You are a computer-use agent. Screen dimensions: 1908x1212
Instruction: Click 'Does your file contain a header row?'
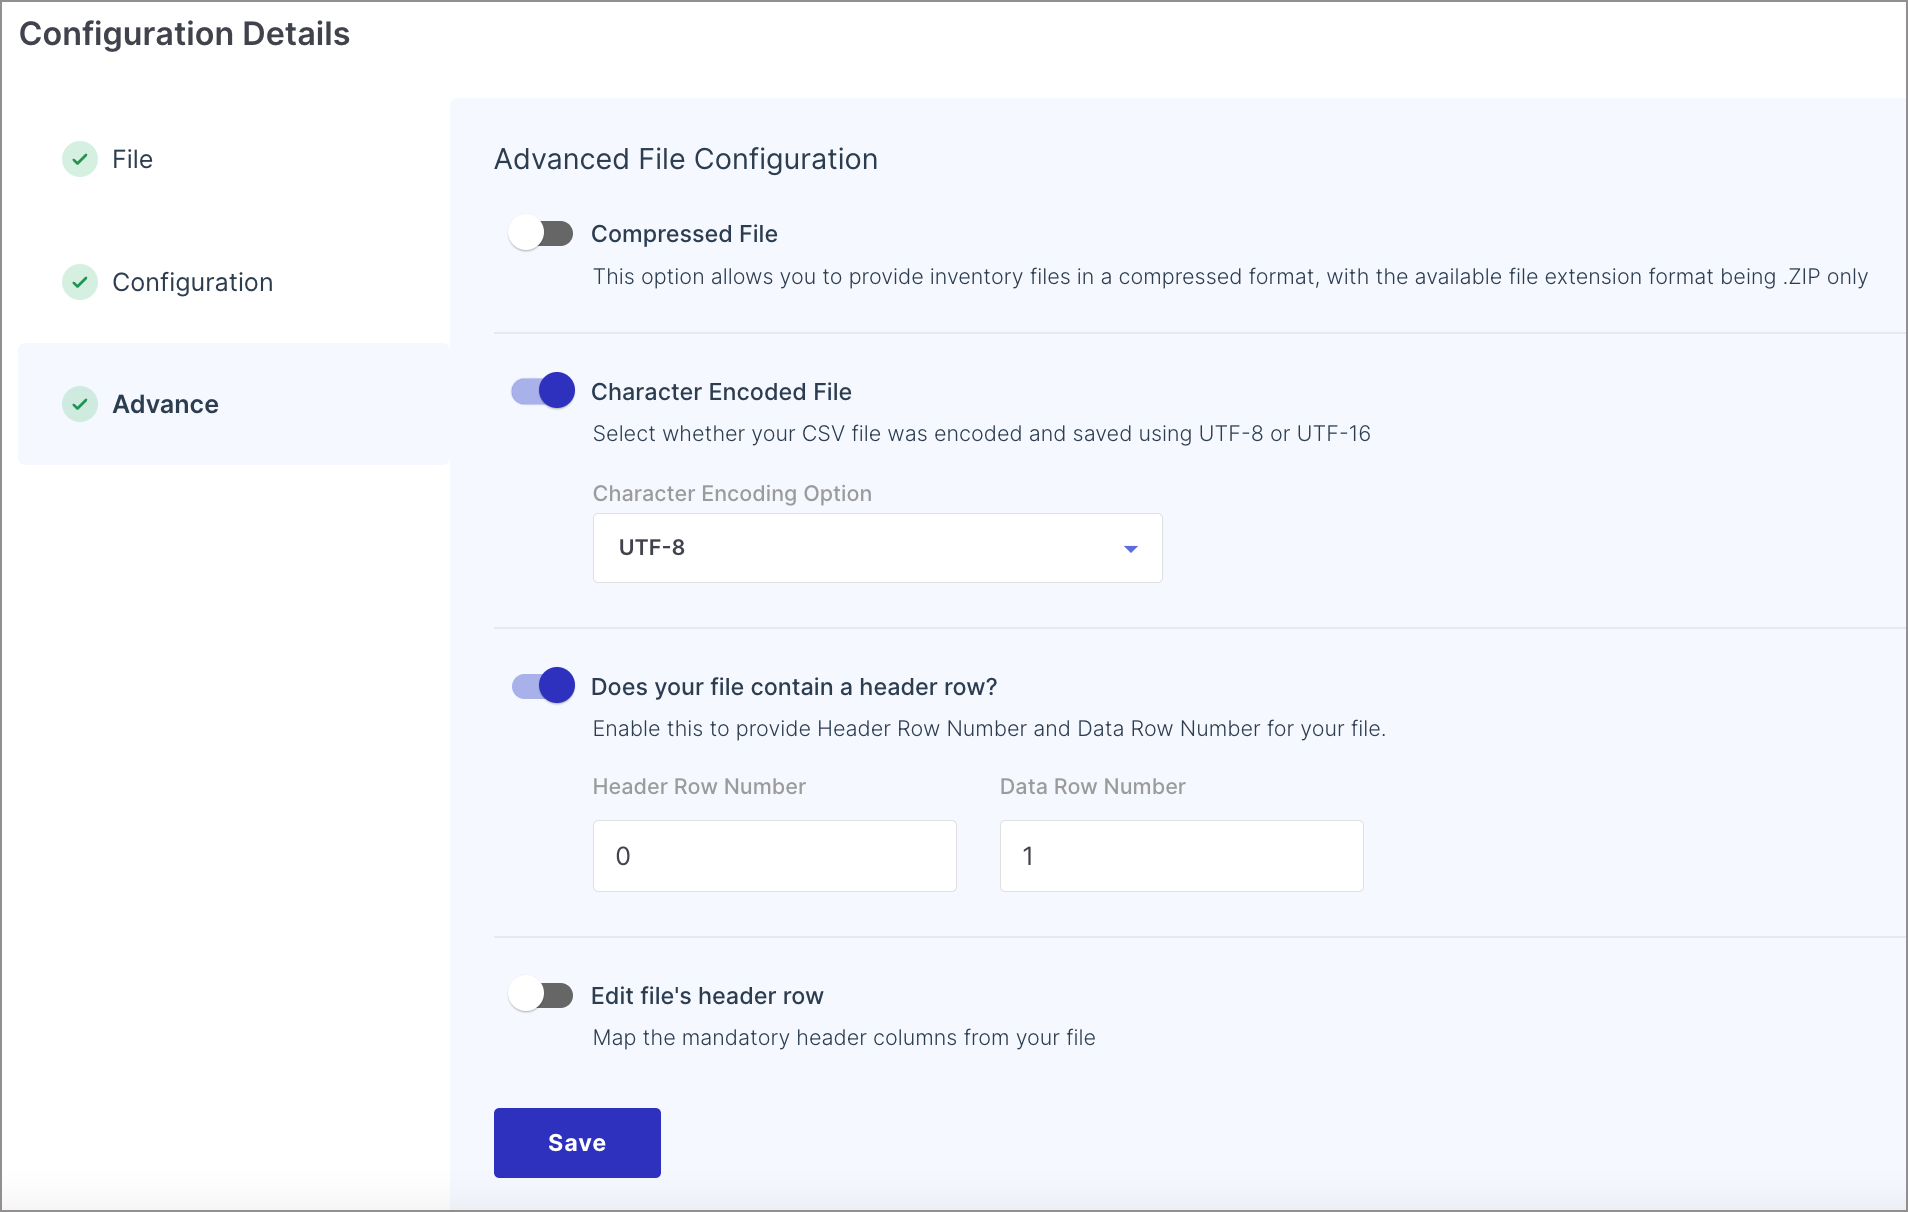794,687
